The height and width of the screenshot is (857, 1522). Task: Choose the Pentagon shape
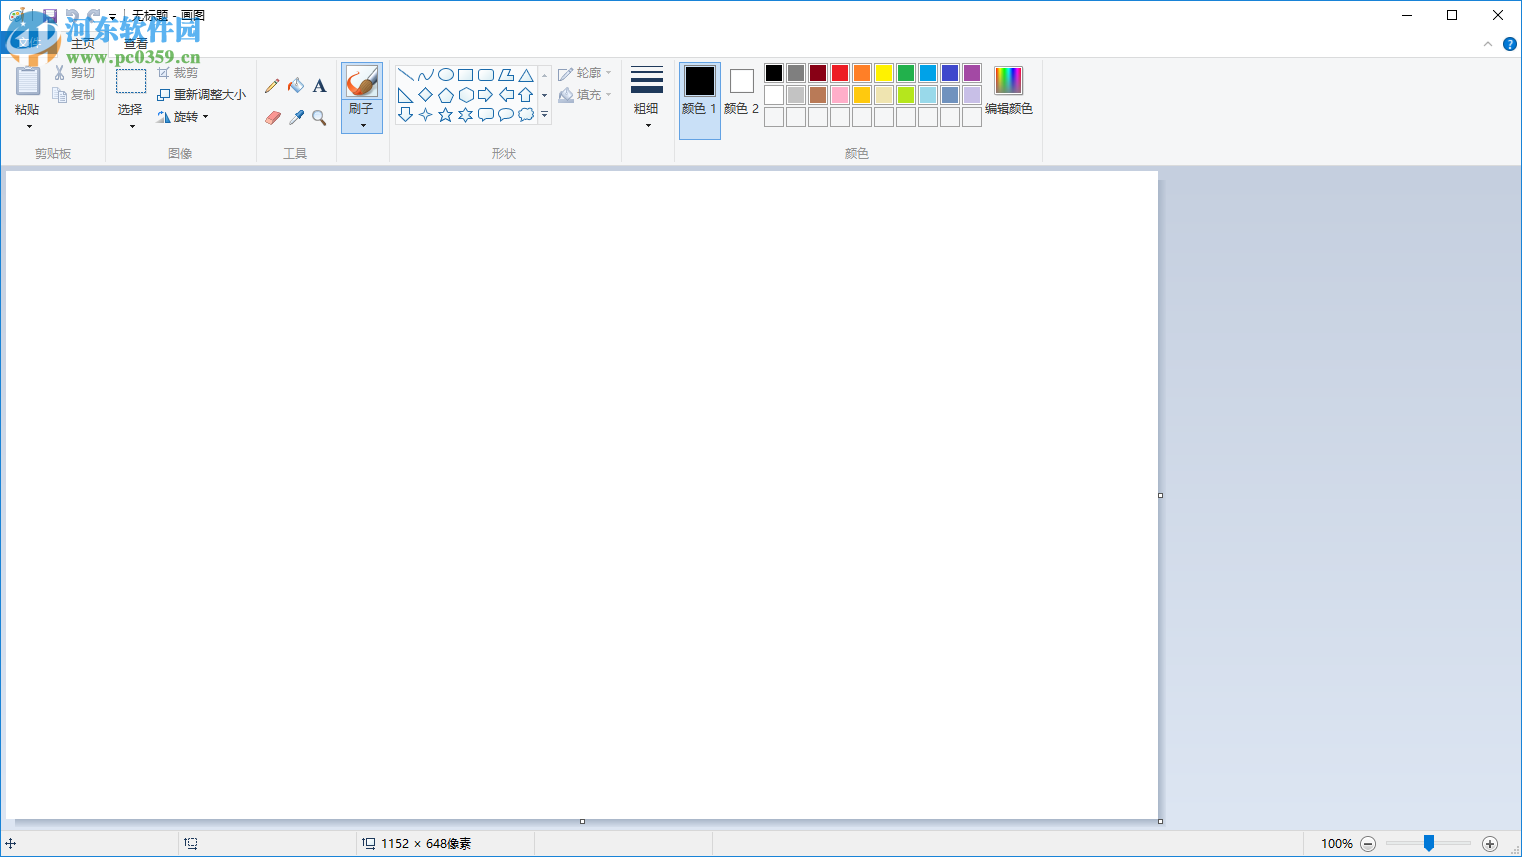(x=445, y=95)
